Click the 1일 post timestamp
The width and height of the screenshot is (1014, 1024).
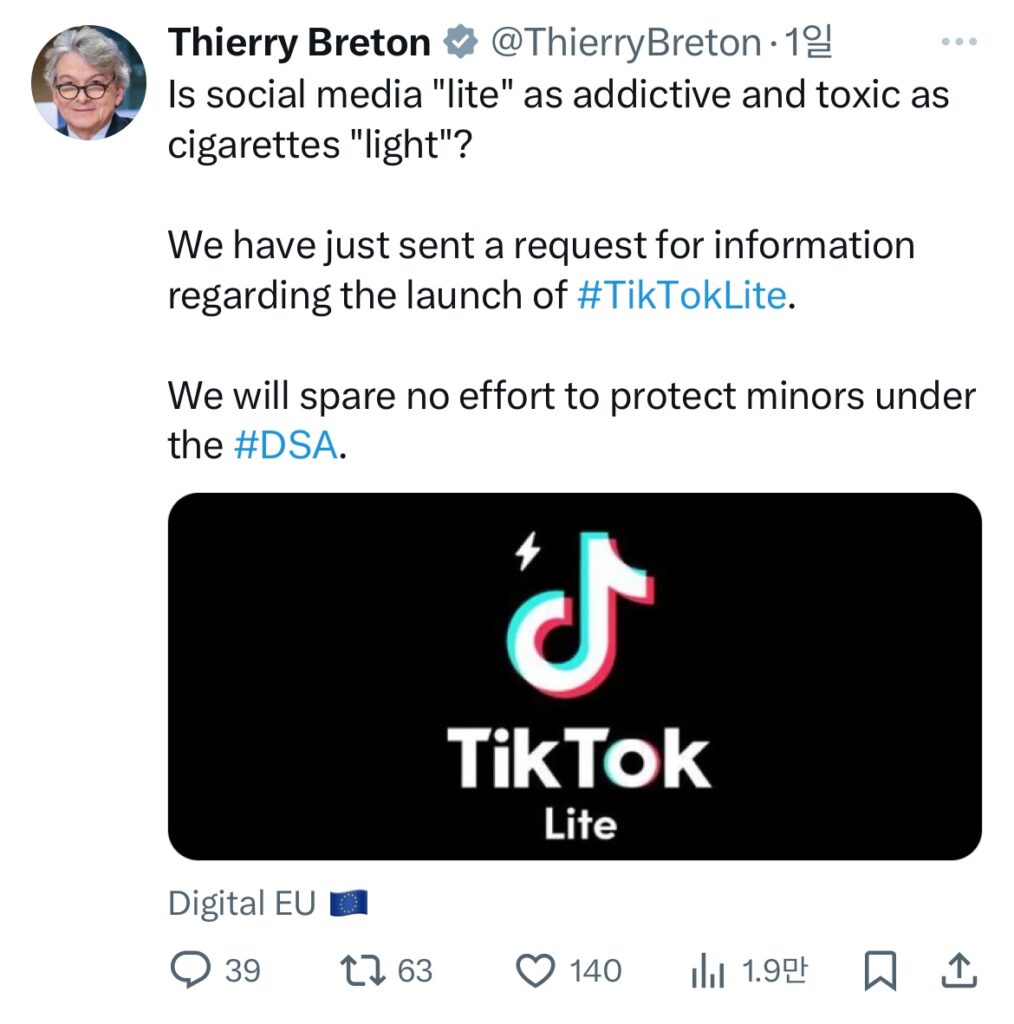click(x=810, y=42)
